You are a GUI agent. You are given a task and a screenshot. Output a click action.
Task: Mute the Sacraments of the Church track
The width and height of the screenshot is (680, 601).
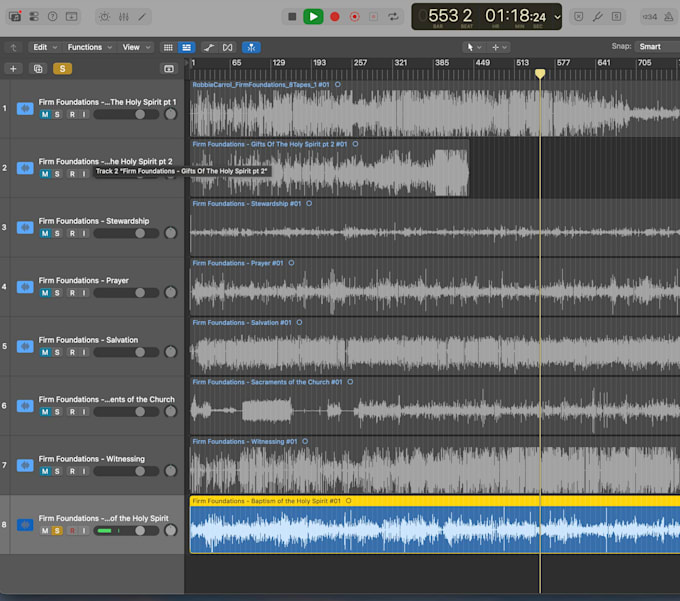[x=45, y=412]
